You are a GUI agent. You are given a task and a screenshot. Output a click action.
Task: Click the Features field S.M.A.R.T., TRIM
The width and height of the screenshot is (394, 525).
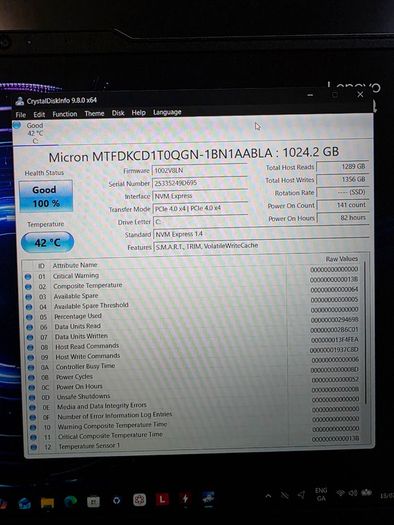pos(261,246)
